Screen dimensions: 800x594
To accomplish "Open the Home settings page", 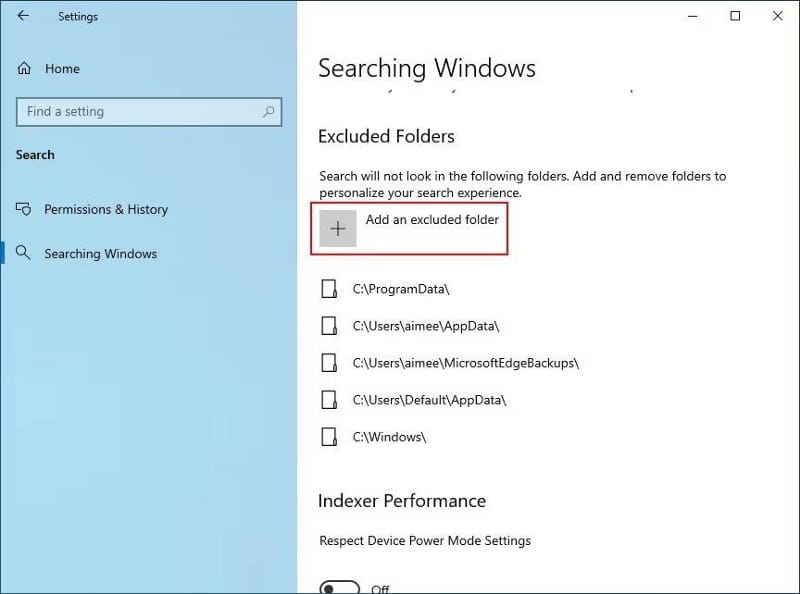I will click(x=62, y=68).
